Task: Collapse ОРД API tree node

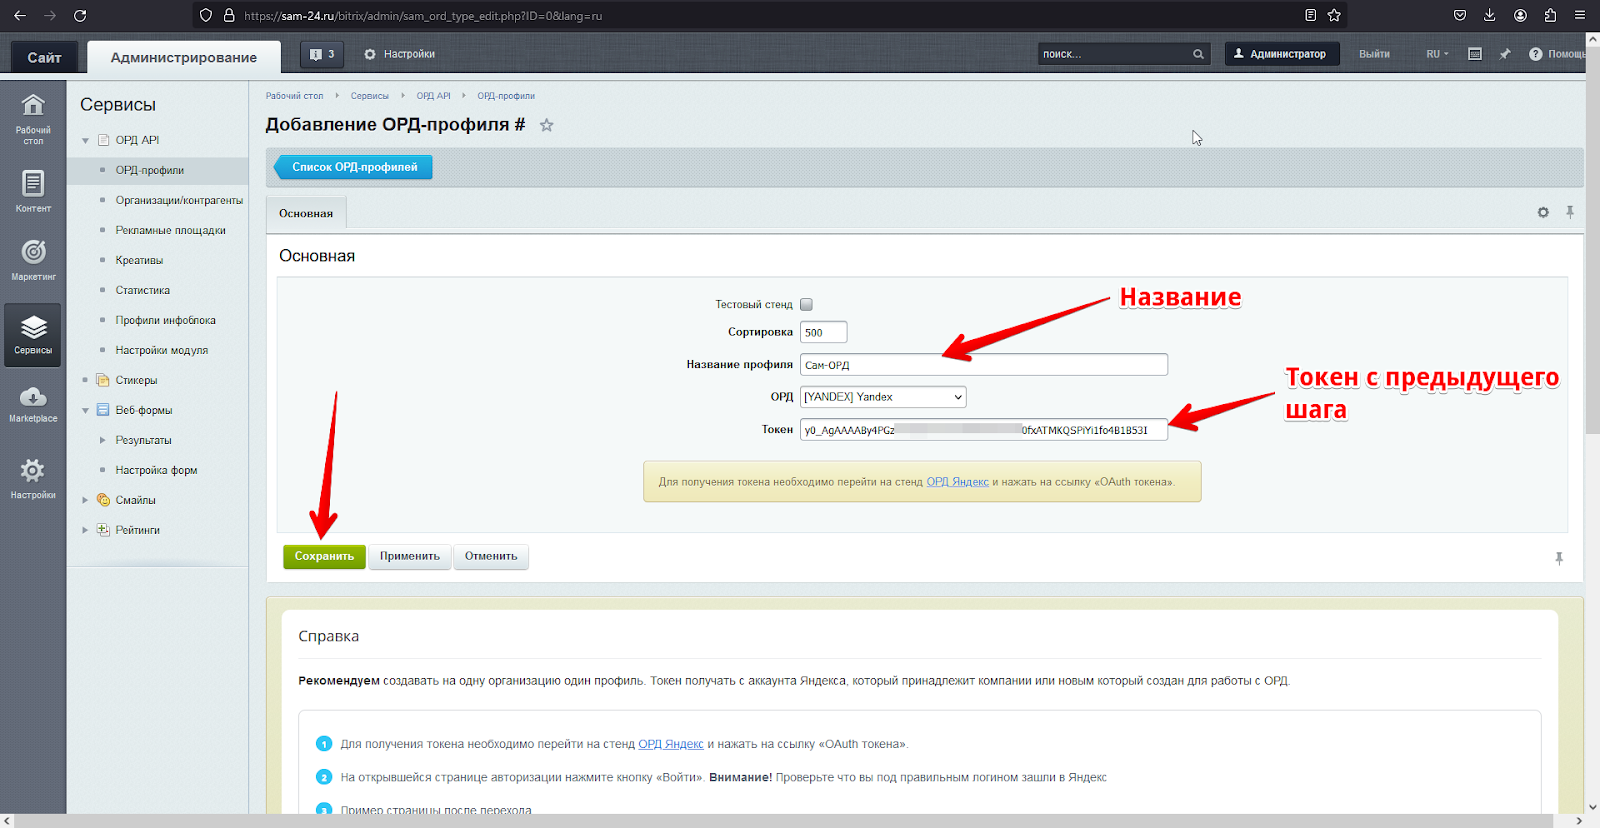Action: coord(86,141)
